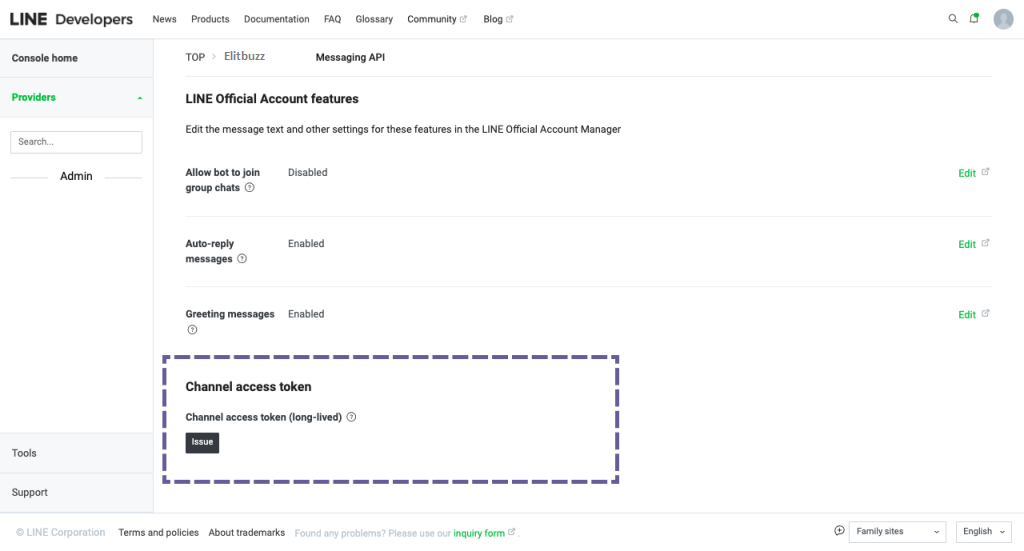The image size is (1024, 551).
Task: Open the English language dropdown
Action: [x=984, y=532]
